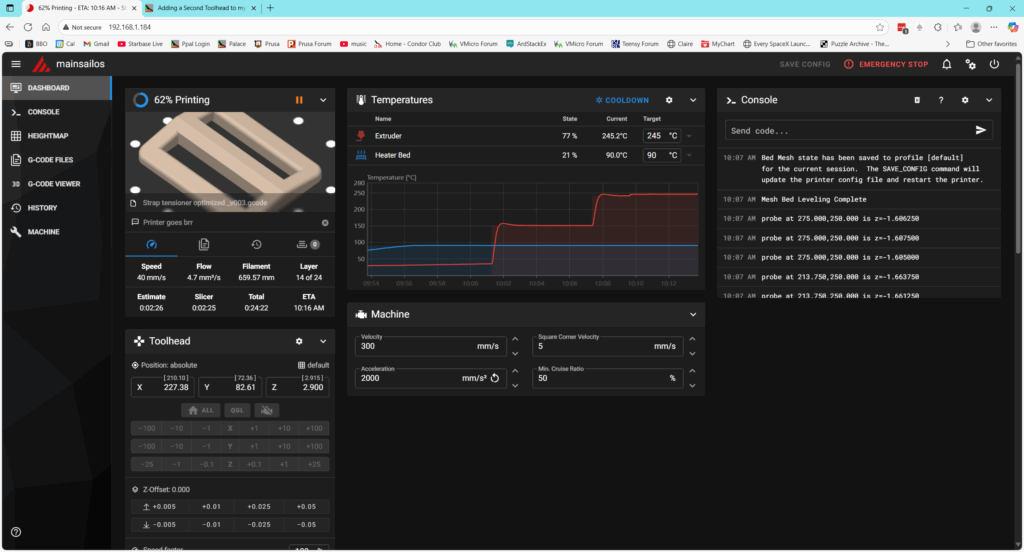Toggle the hamburger sidebar menu
The height and width of the screenshot is (552, 1024).
pyautogui.click(x=15, y=64)
